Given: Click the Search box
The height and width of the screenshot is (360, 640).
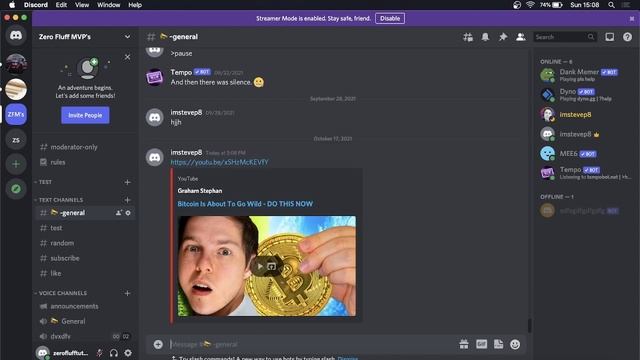Looking at the screenshot, I should pyautogui.click(x=564, y=37).
